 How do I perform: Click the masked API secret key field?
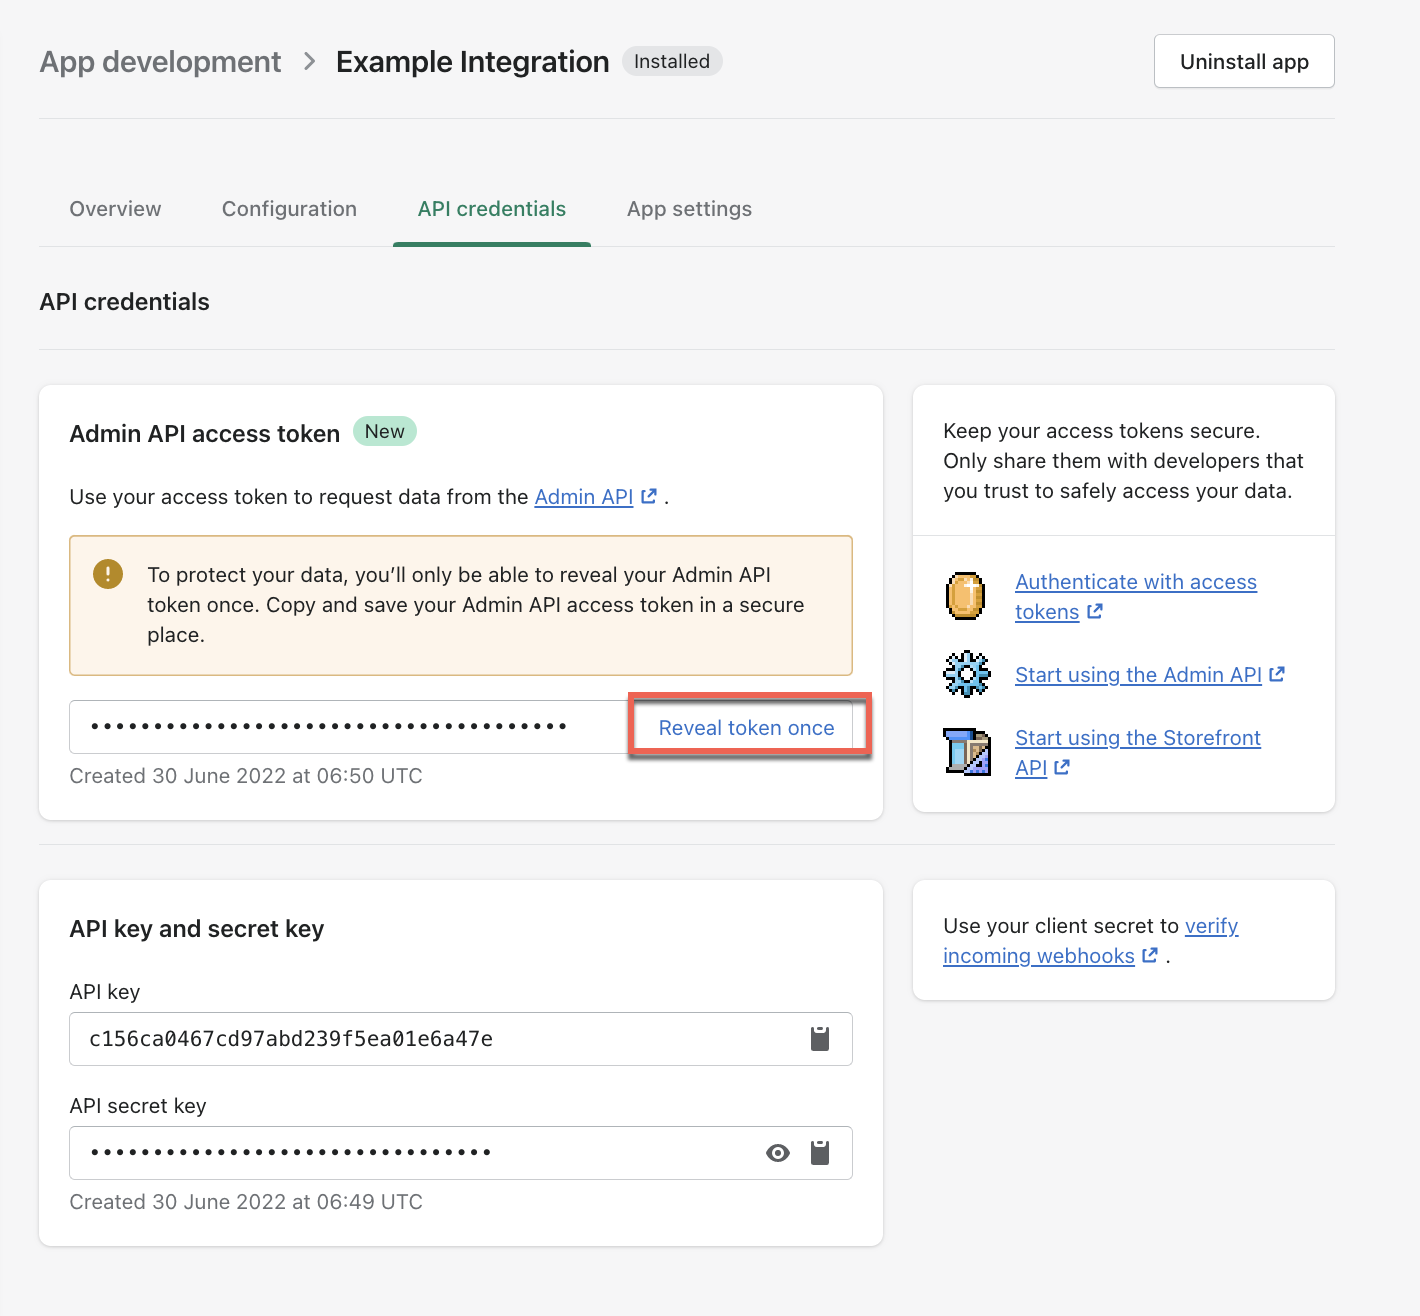click(461, 1153)
